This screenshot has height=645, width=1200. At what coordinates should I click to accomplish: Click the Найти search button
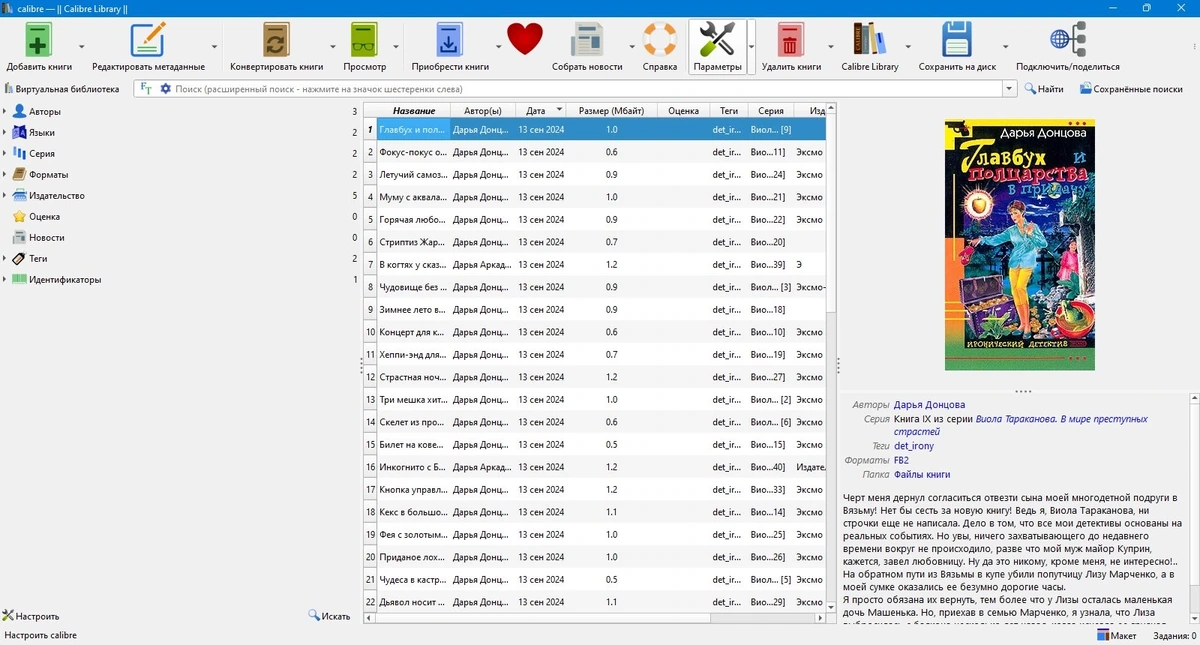coord(1044,89)
